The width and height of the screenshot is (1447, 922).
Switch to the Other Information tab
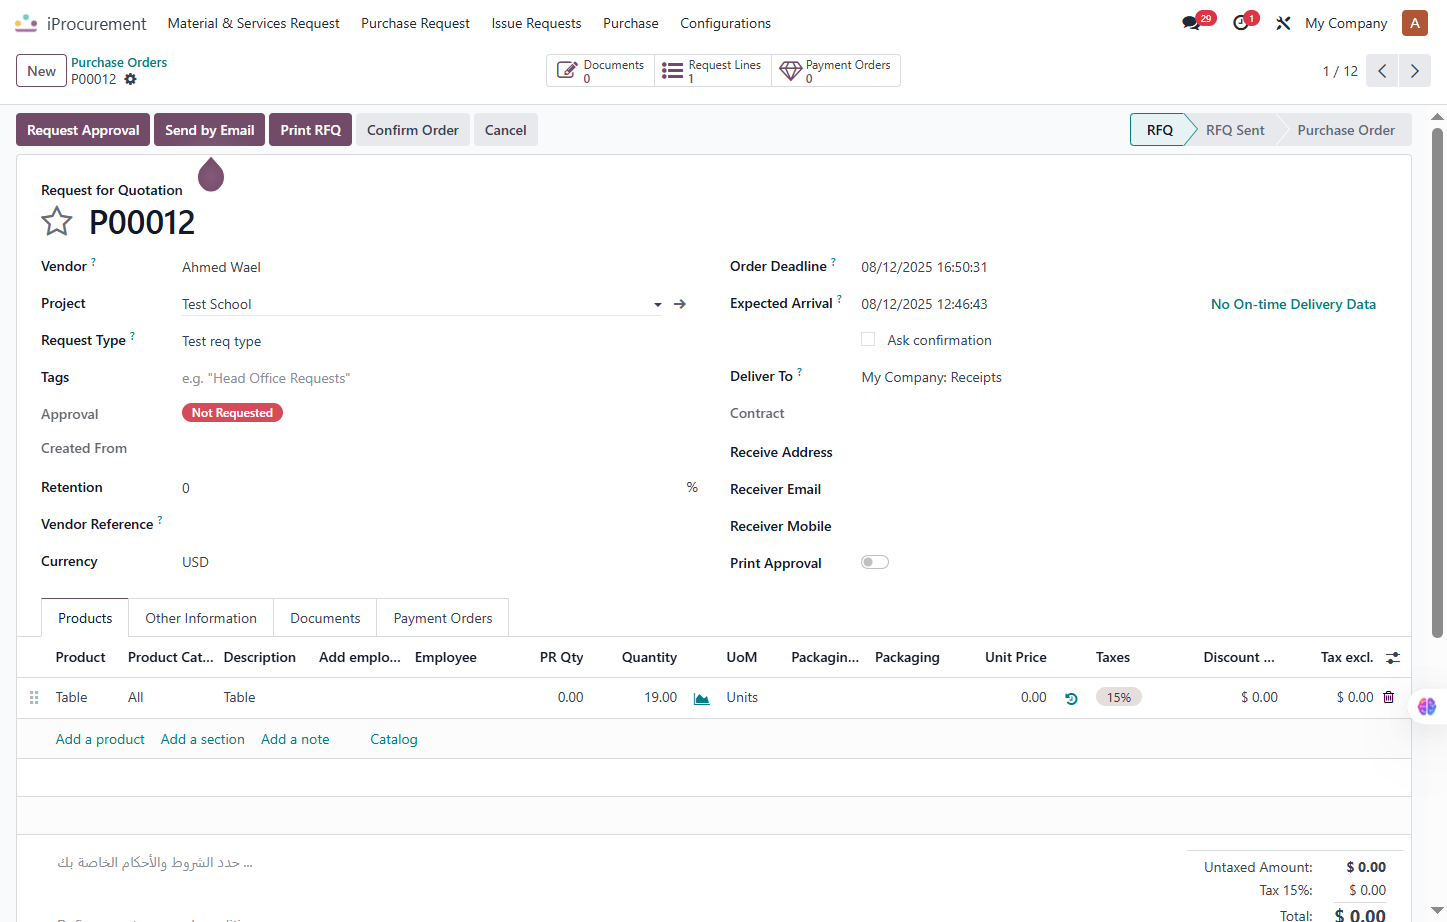201,618
